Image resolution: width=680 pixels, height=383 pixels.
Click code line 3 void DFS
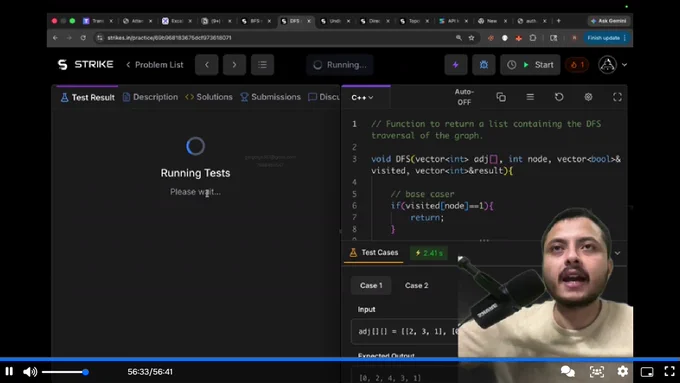click(496, 165)
